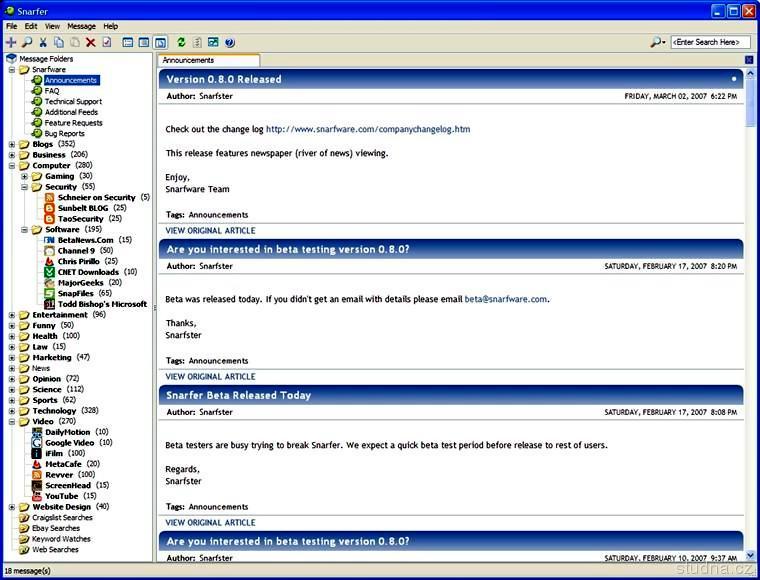The height and width of the screenshot is (580, 760).
Task: Open the search options dropdown arrow
Action: [x=664, y=42]
